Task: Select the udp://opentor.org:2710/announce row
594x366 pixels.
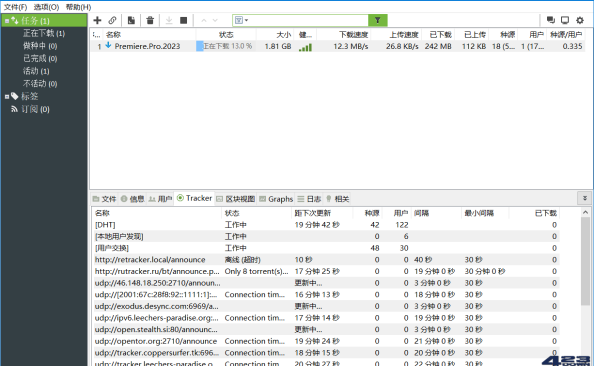Action: coord(326,341)
